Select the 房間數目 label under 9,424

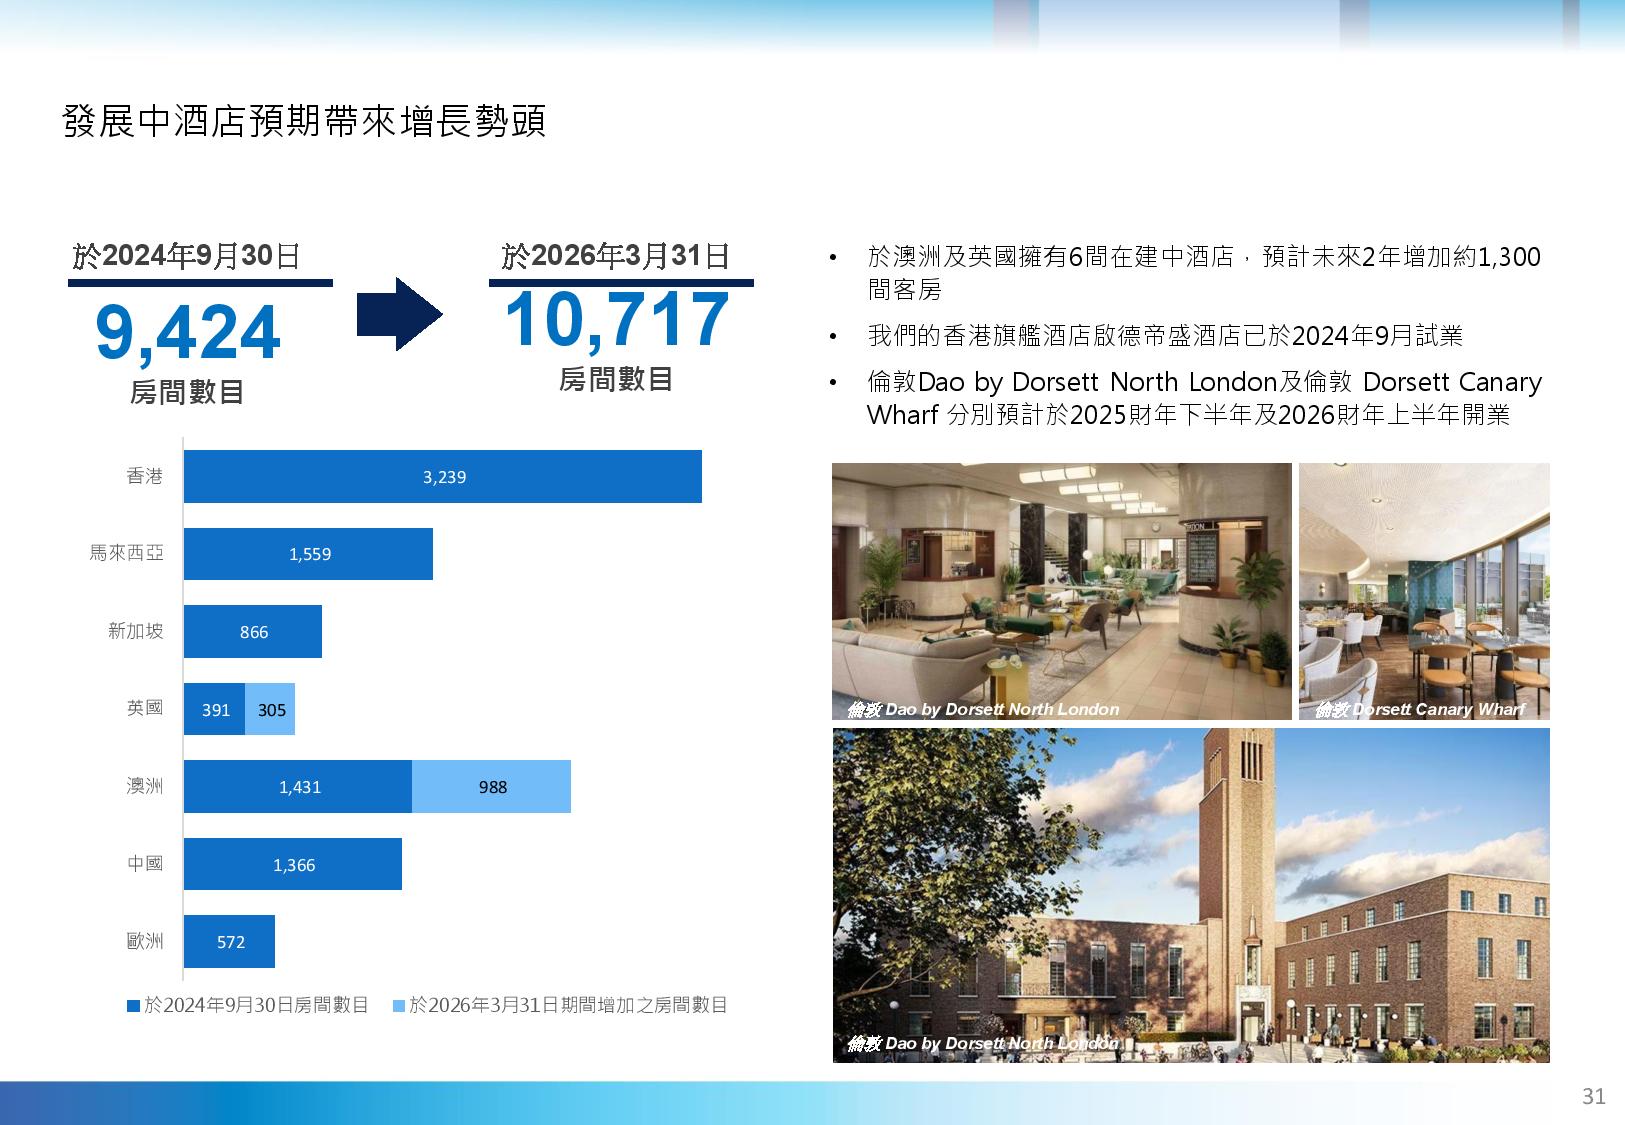[187, 392]
